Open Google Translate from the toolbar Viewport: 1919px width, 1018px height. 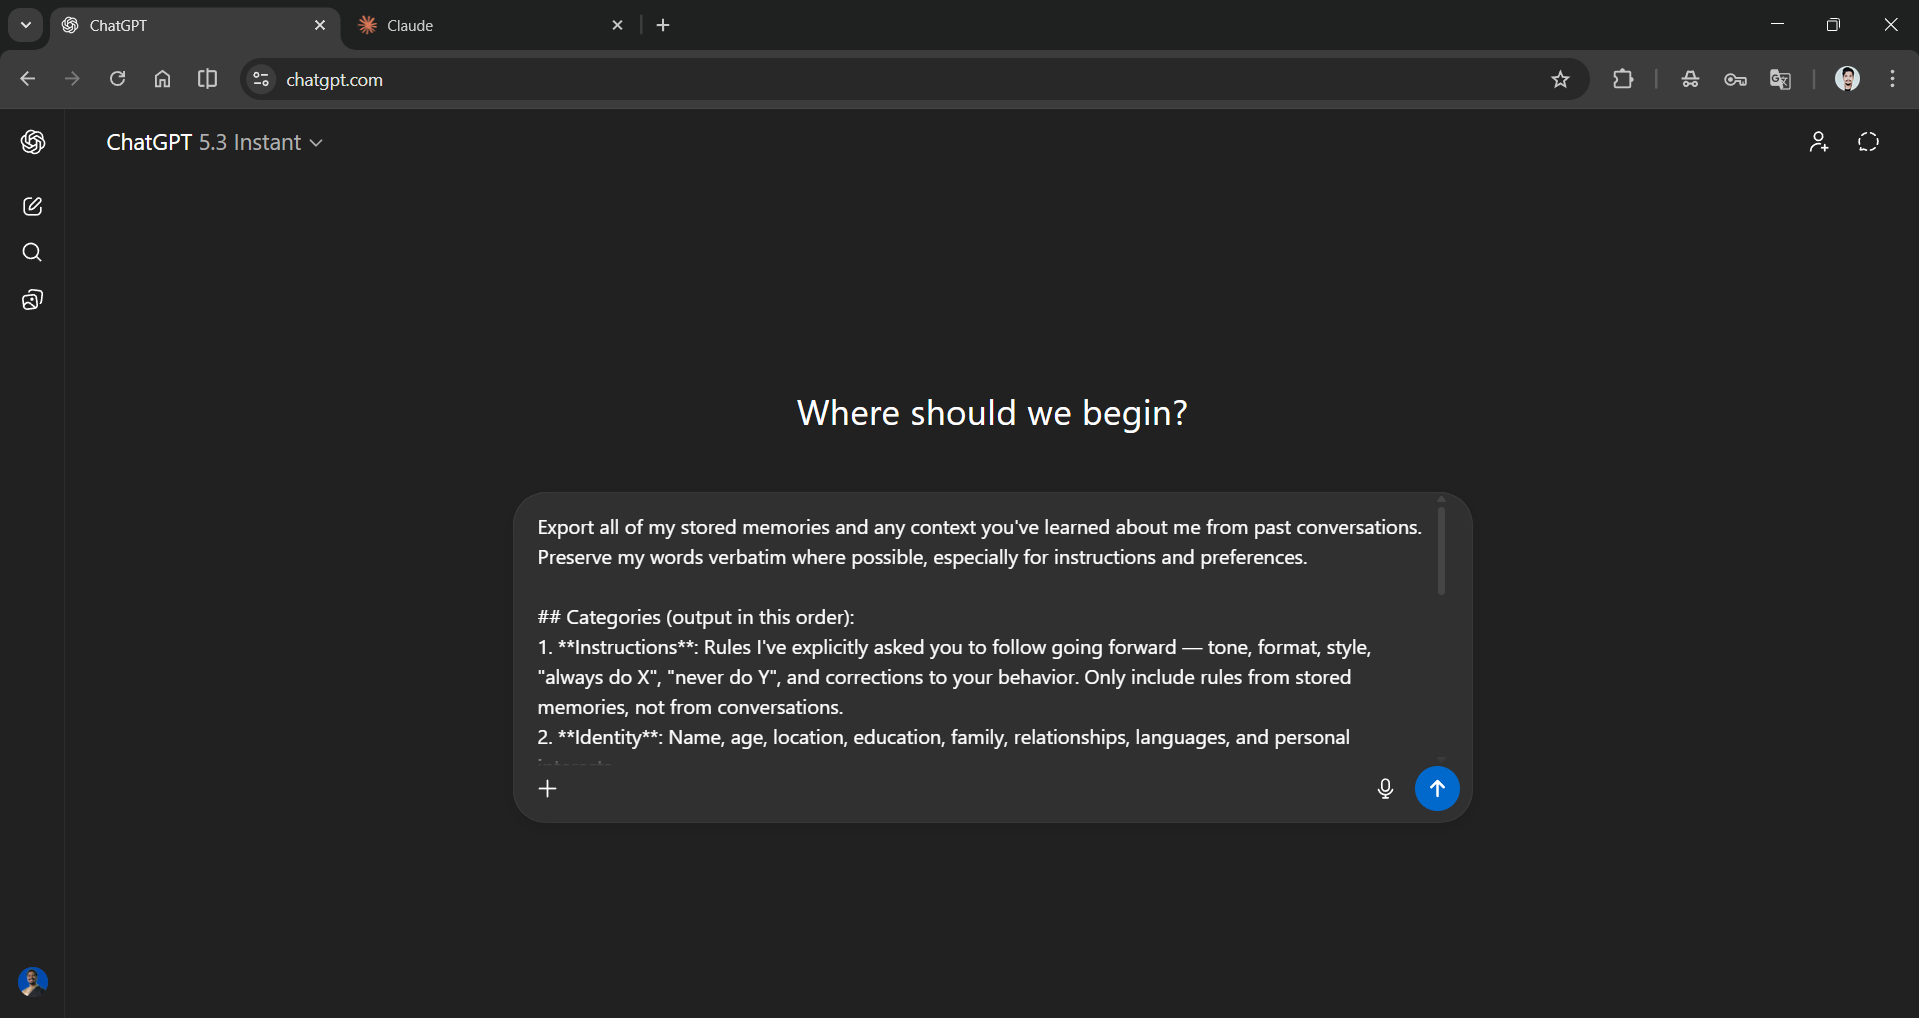point(1780,79)
